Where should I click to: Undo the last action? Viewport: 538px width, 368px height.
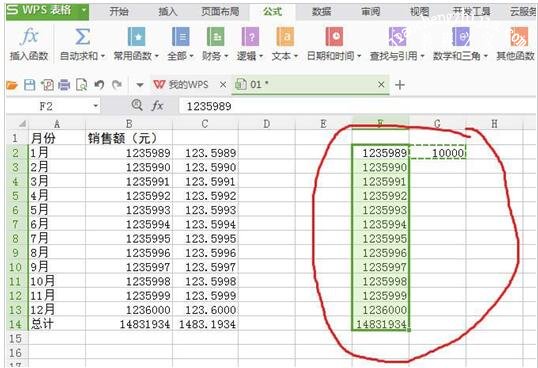coord(99,84)
